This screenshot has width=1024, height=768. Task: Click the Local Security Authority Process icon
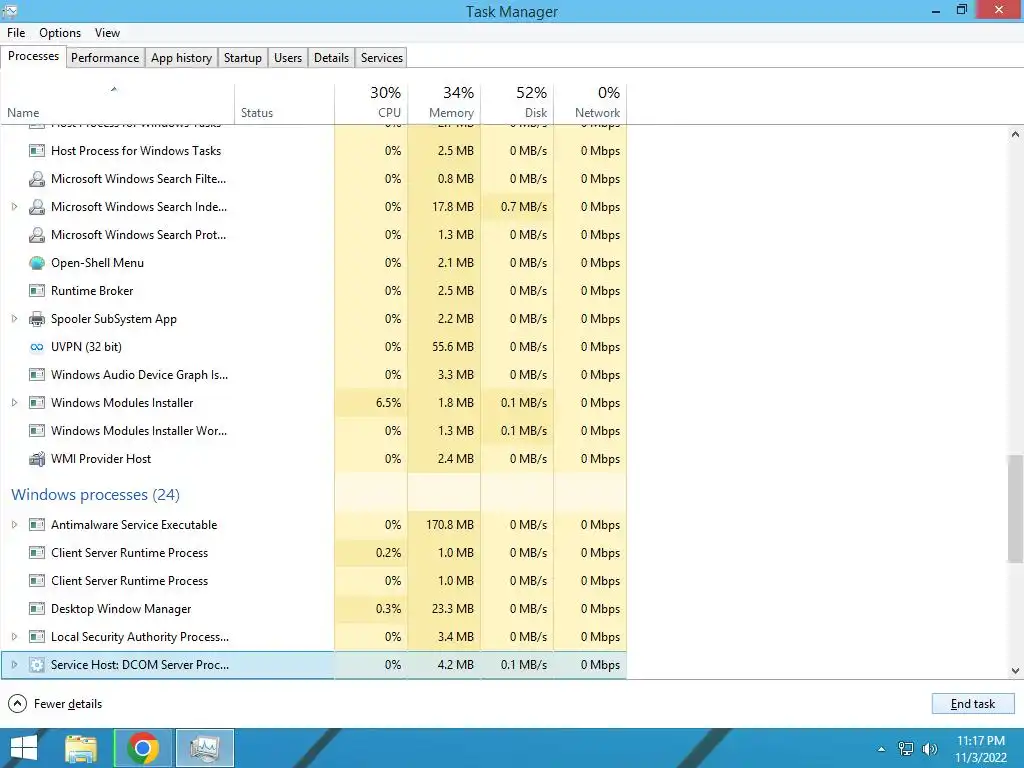37,637
